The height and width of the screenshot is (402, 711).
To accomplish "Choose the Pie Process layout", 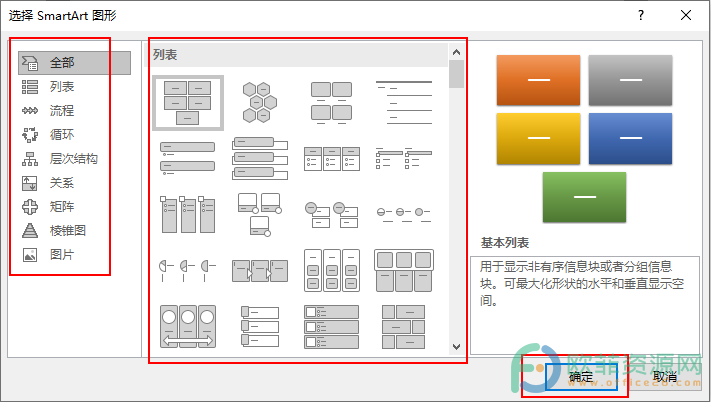I will coord(187,270).
